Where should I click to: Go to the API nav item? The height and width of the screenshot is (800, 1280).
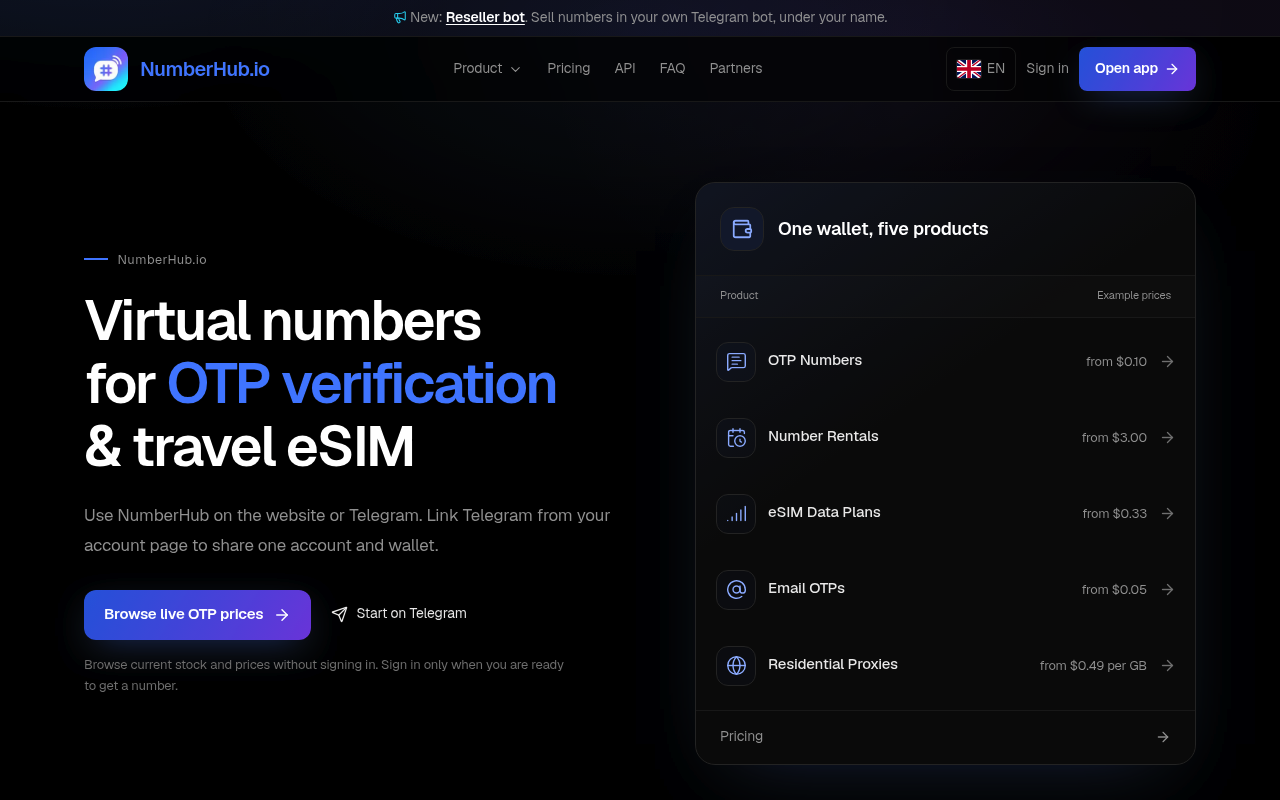[625, 69]
